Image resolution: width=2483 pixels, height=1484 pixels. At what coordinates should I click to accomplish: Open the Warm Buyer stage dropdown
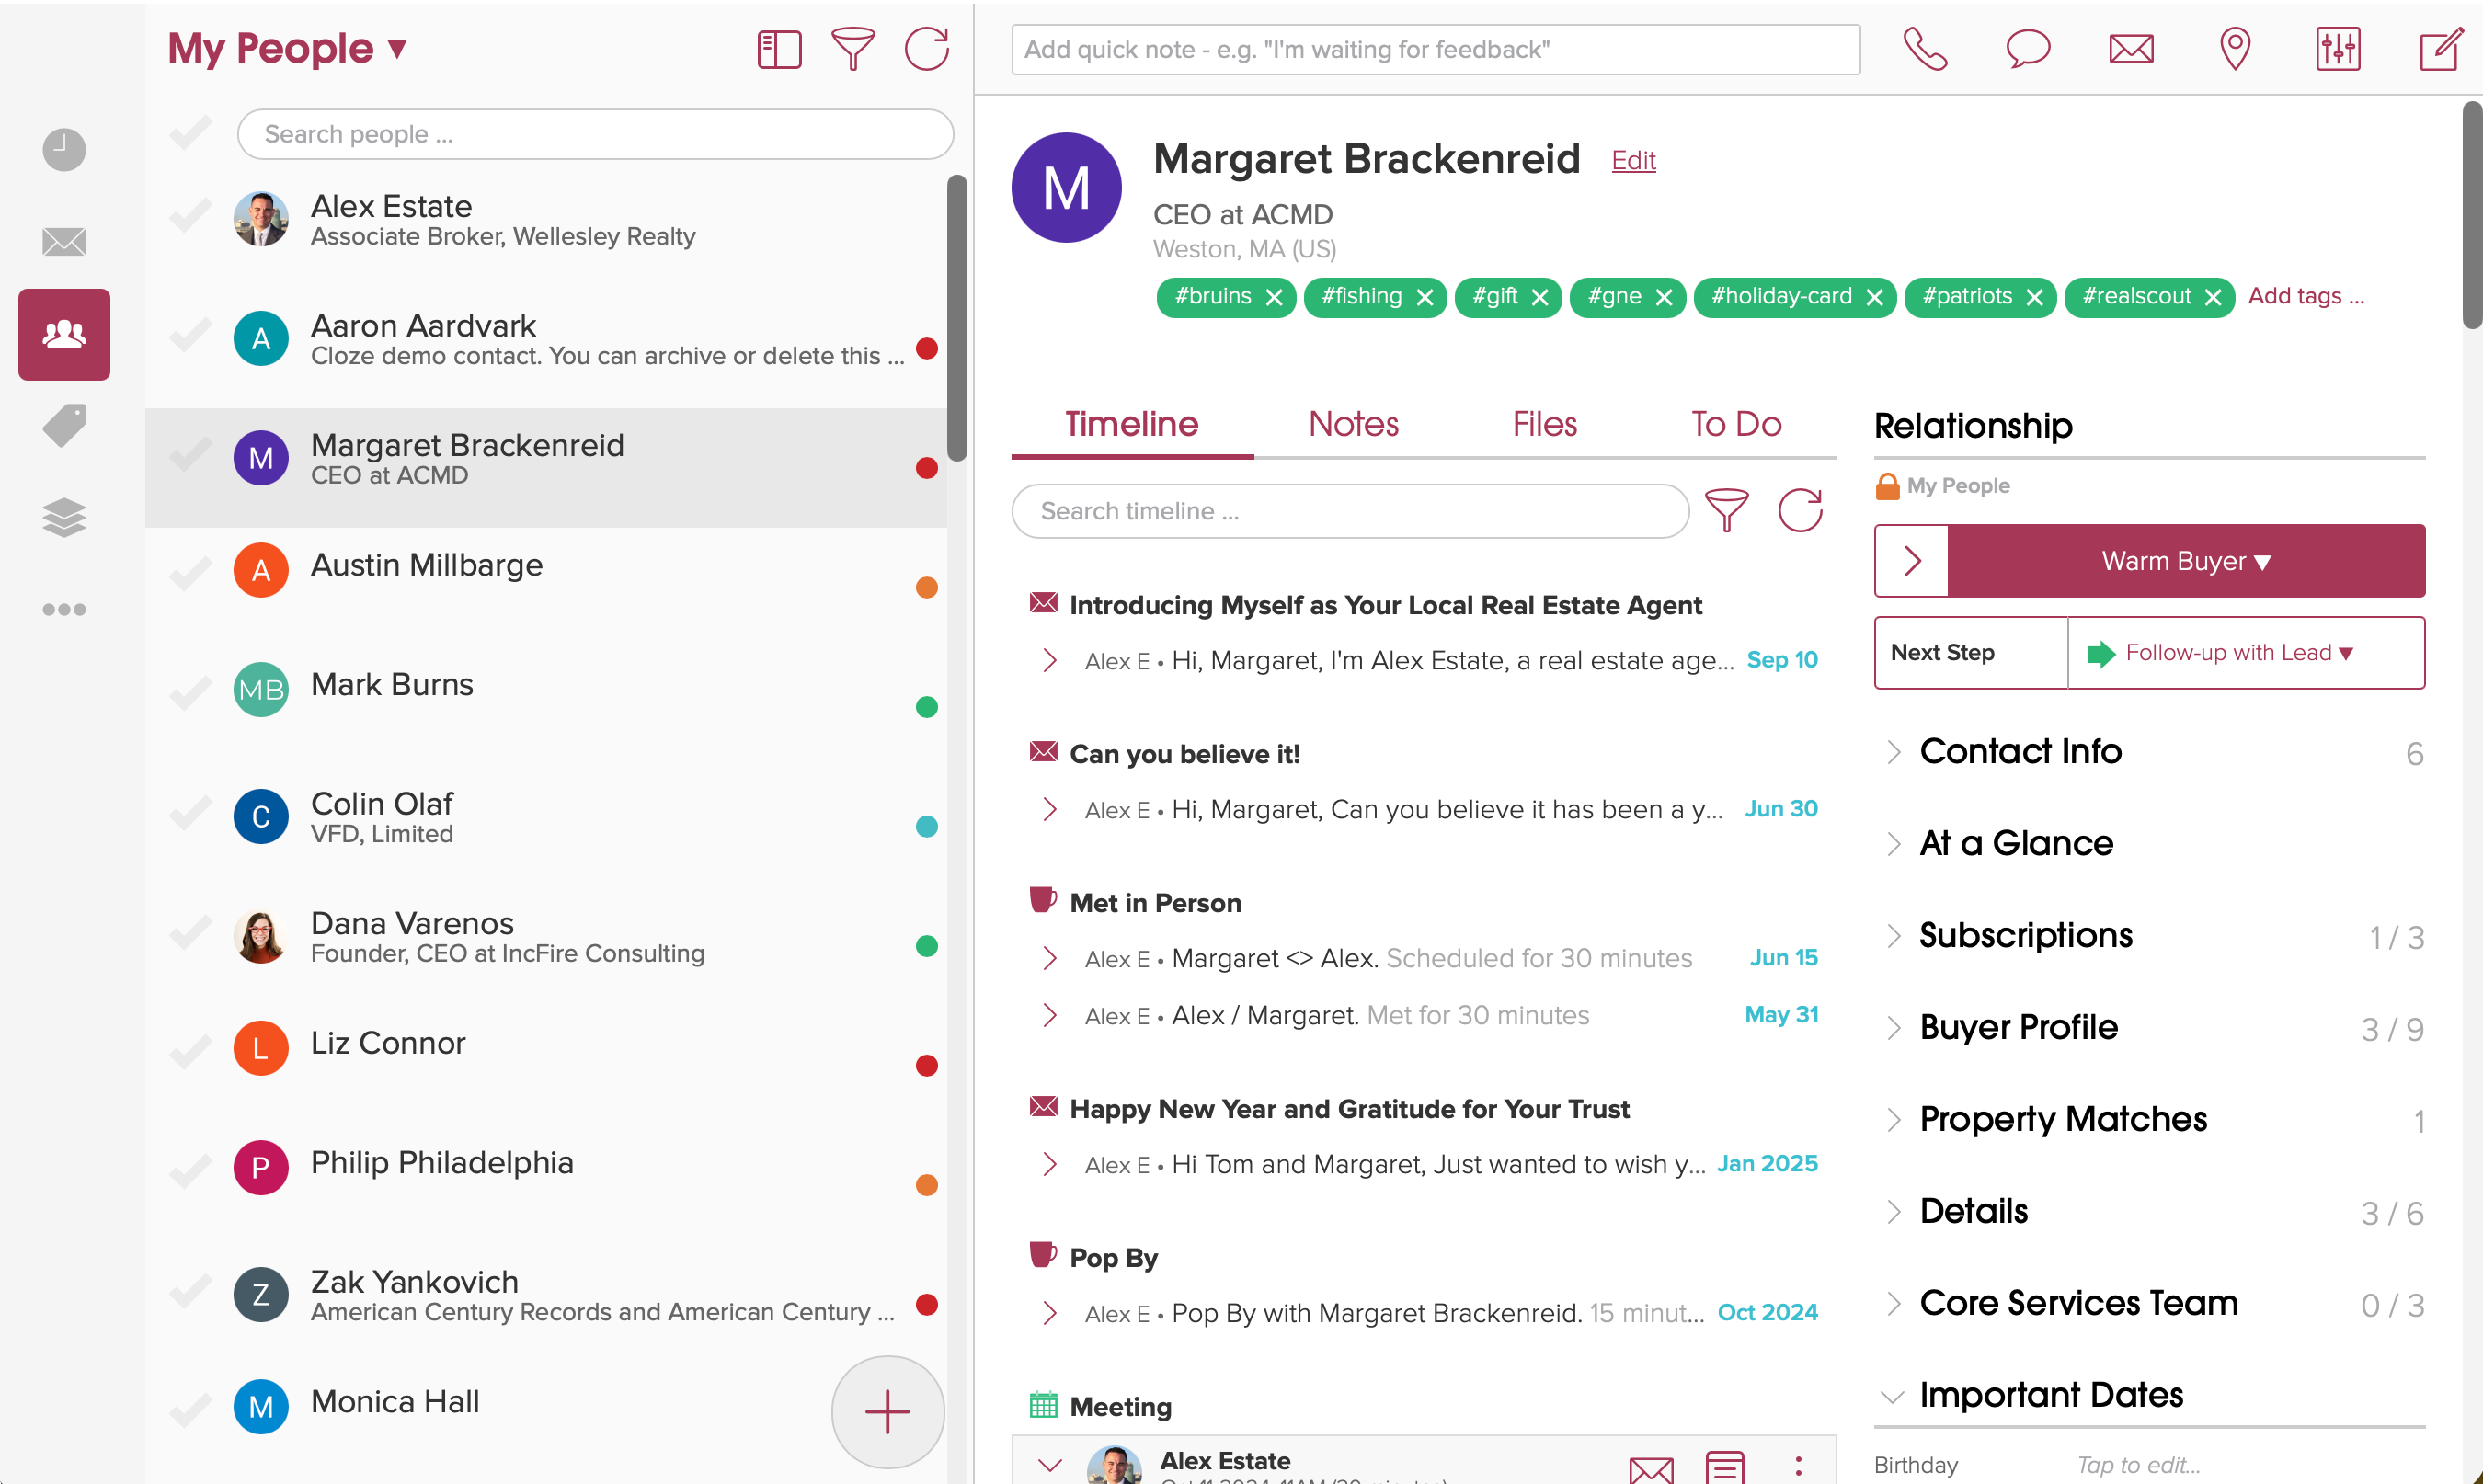pos(2185,561)
